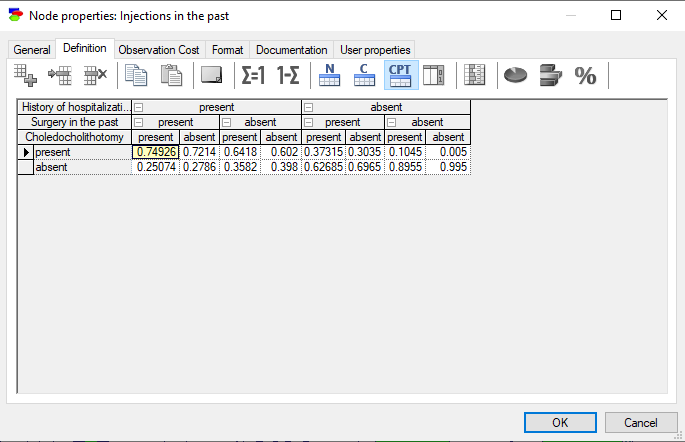Select the cell with value 0.602
The image size is (685, 442).
coord(281,152)
